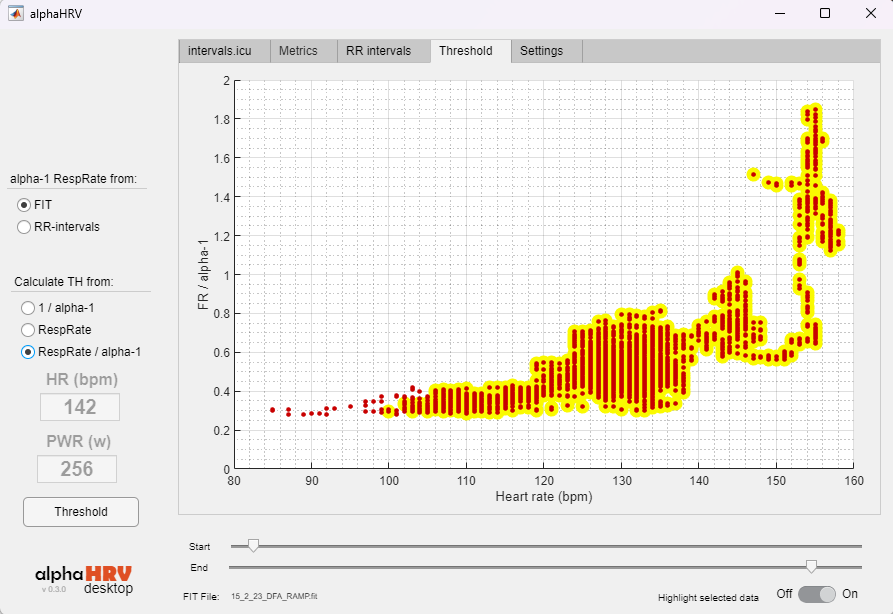Close the alphaHRV window
This screenshot has height=614, width=893.
871,13
